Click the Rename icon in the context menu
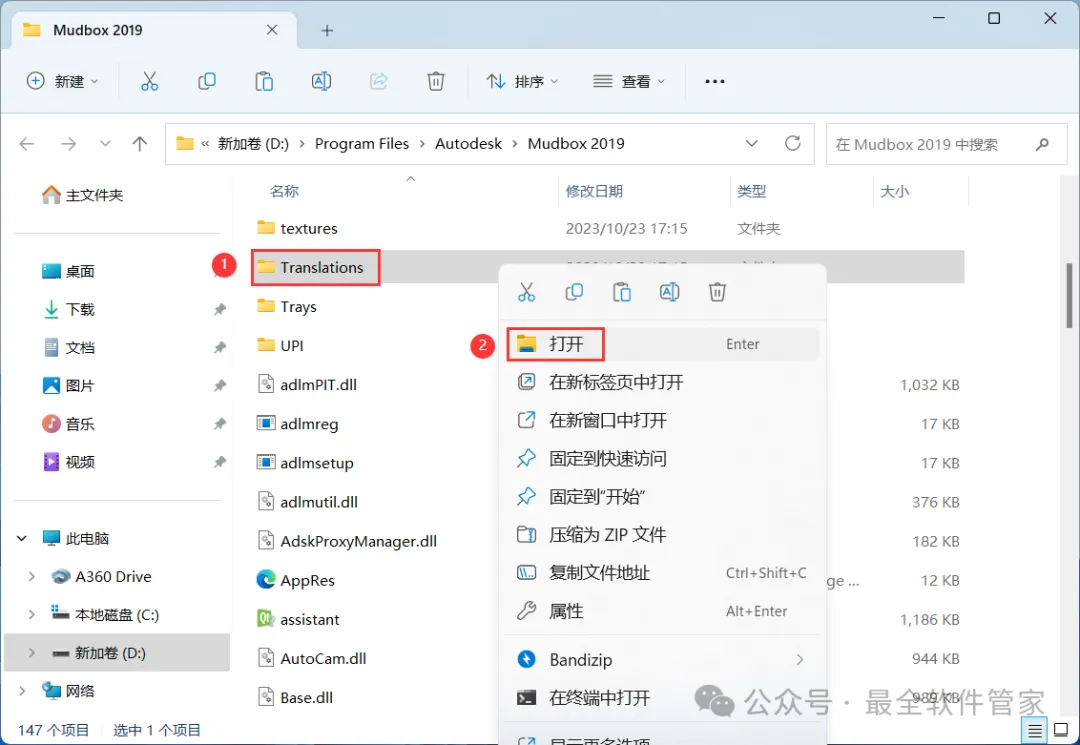Image resolution: width=1080 pixels, height=745 pixels. [x=669, y=292]
